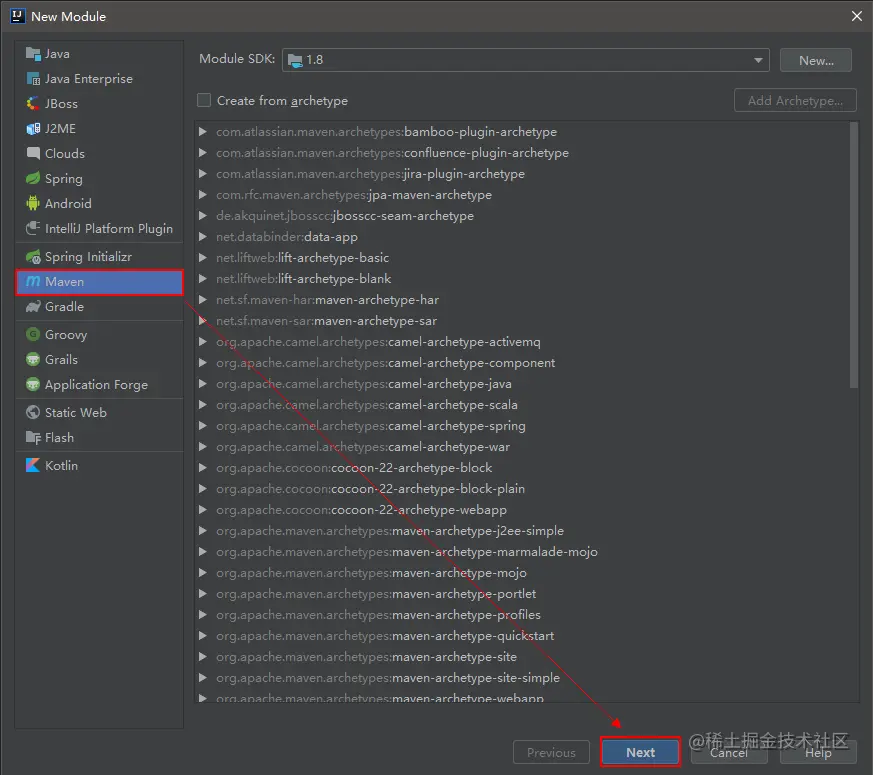The width and height of the screenshot is (873, 775).
Task: Select maven-archetype-mojo row
Action: (523, 573)
